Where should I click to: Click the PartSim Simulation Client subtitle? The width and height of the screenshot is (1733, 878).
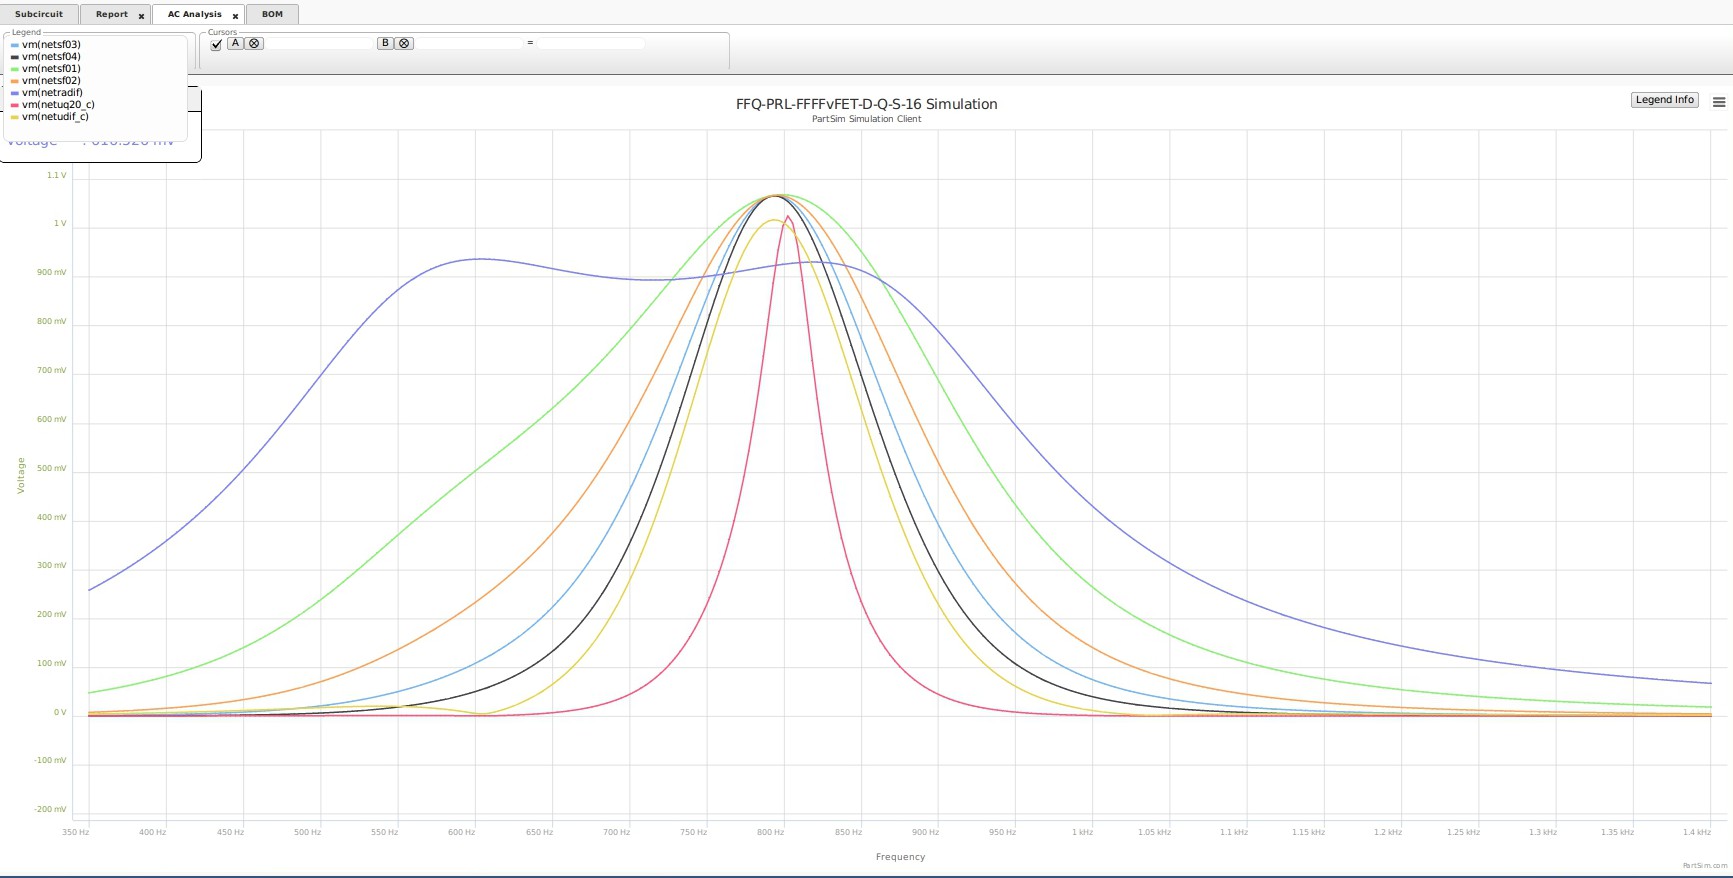(866, 119)
